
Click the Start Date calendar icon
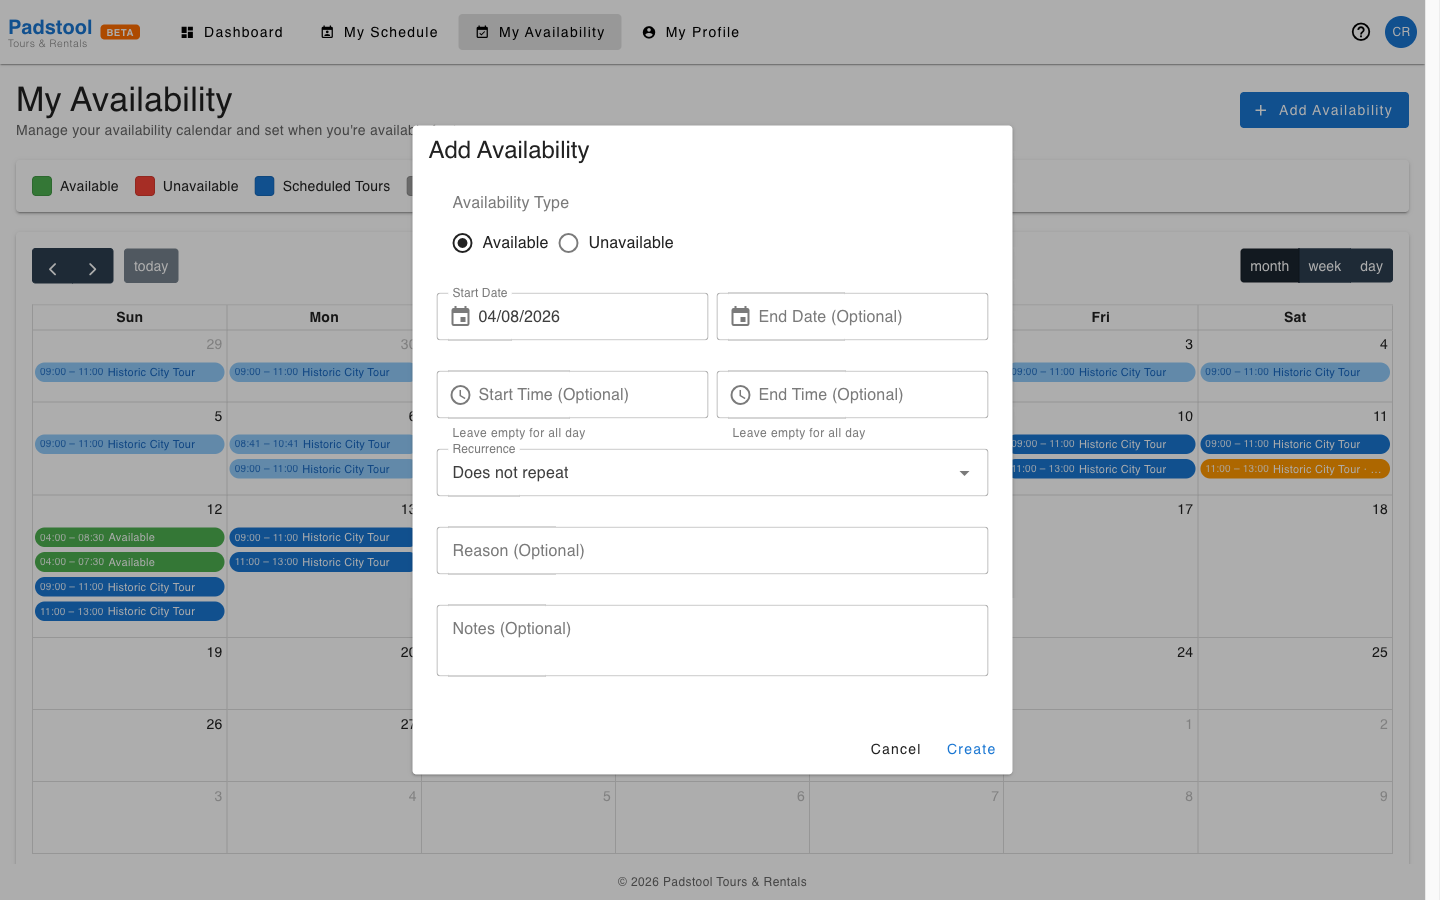click(460, 316)
